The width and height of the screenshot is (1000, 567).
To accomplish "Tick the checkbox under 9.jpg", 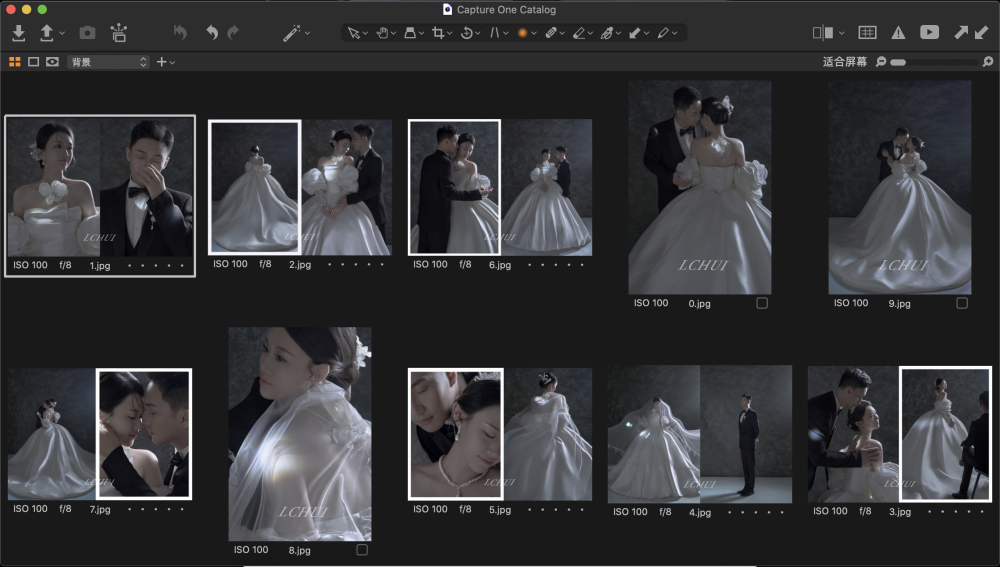I will [962, 303].
